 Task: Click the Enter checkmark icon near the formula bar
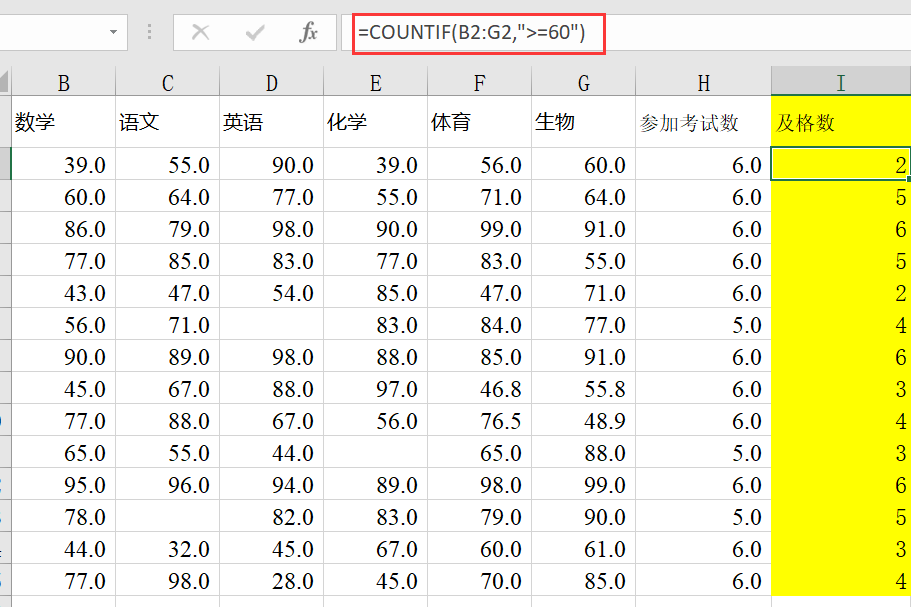(x=252, y=32)
